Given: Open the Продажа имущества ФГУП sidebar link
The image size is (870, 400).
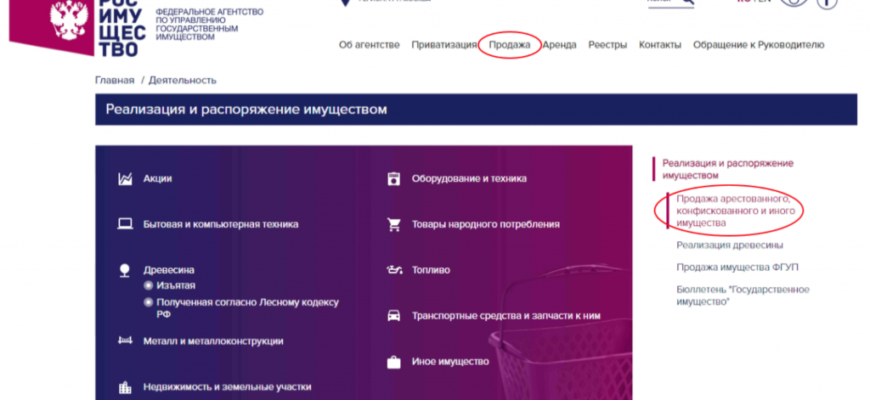Looking at the screenshot, I should point(737,267).
